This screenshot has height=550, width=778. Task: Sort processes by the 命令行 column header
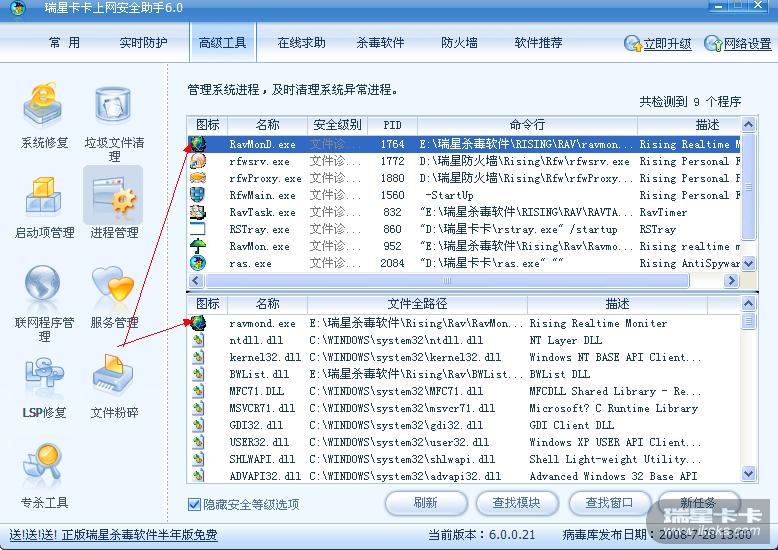(x=527, y=125)
